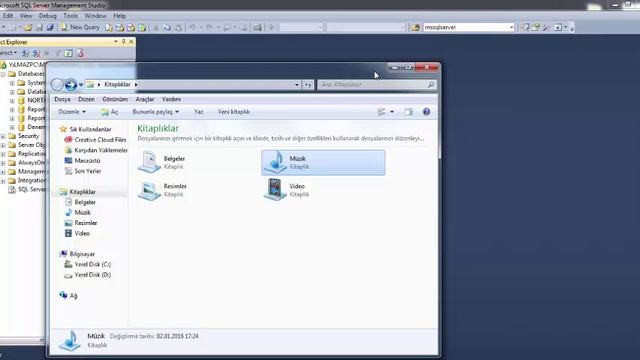Viewport: 640px width, 360px height.
Task: Select the Müzik library icon
Action: (x=276, y=162)
